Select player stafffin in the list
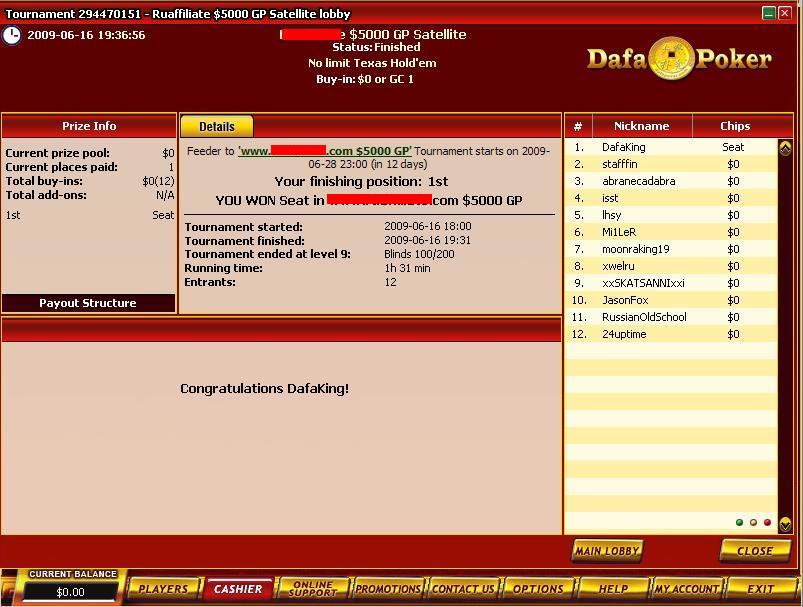 coord(671,164)
